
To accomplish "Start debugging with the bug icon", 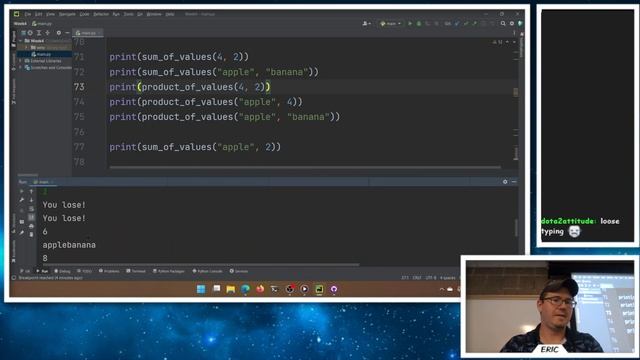I will point(419,24).
